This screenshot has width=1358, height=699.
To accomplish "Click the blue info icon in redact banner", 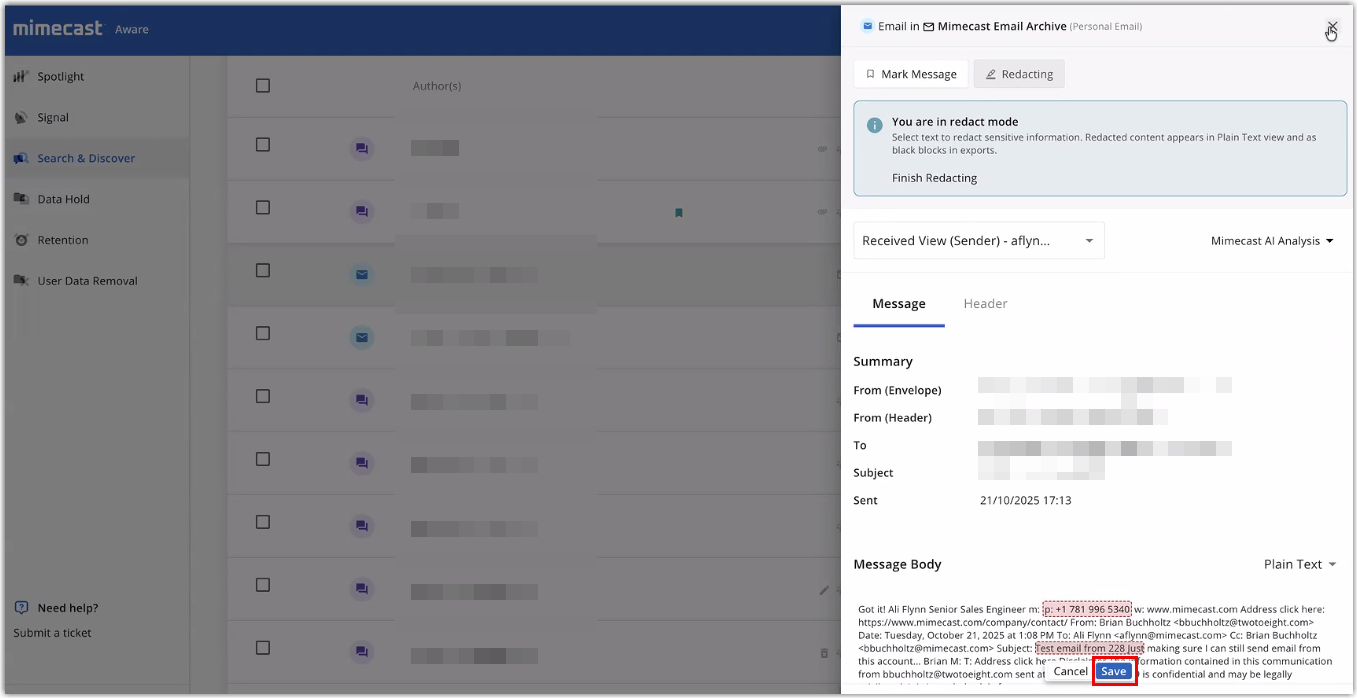I will pos(874,125).
